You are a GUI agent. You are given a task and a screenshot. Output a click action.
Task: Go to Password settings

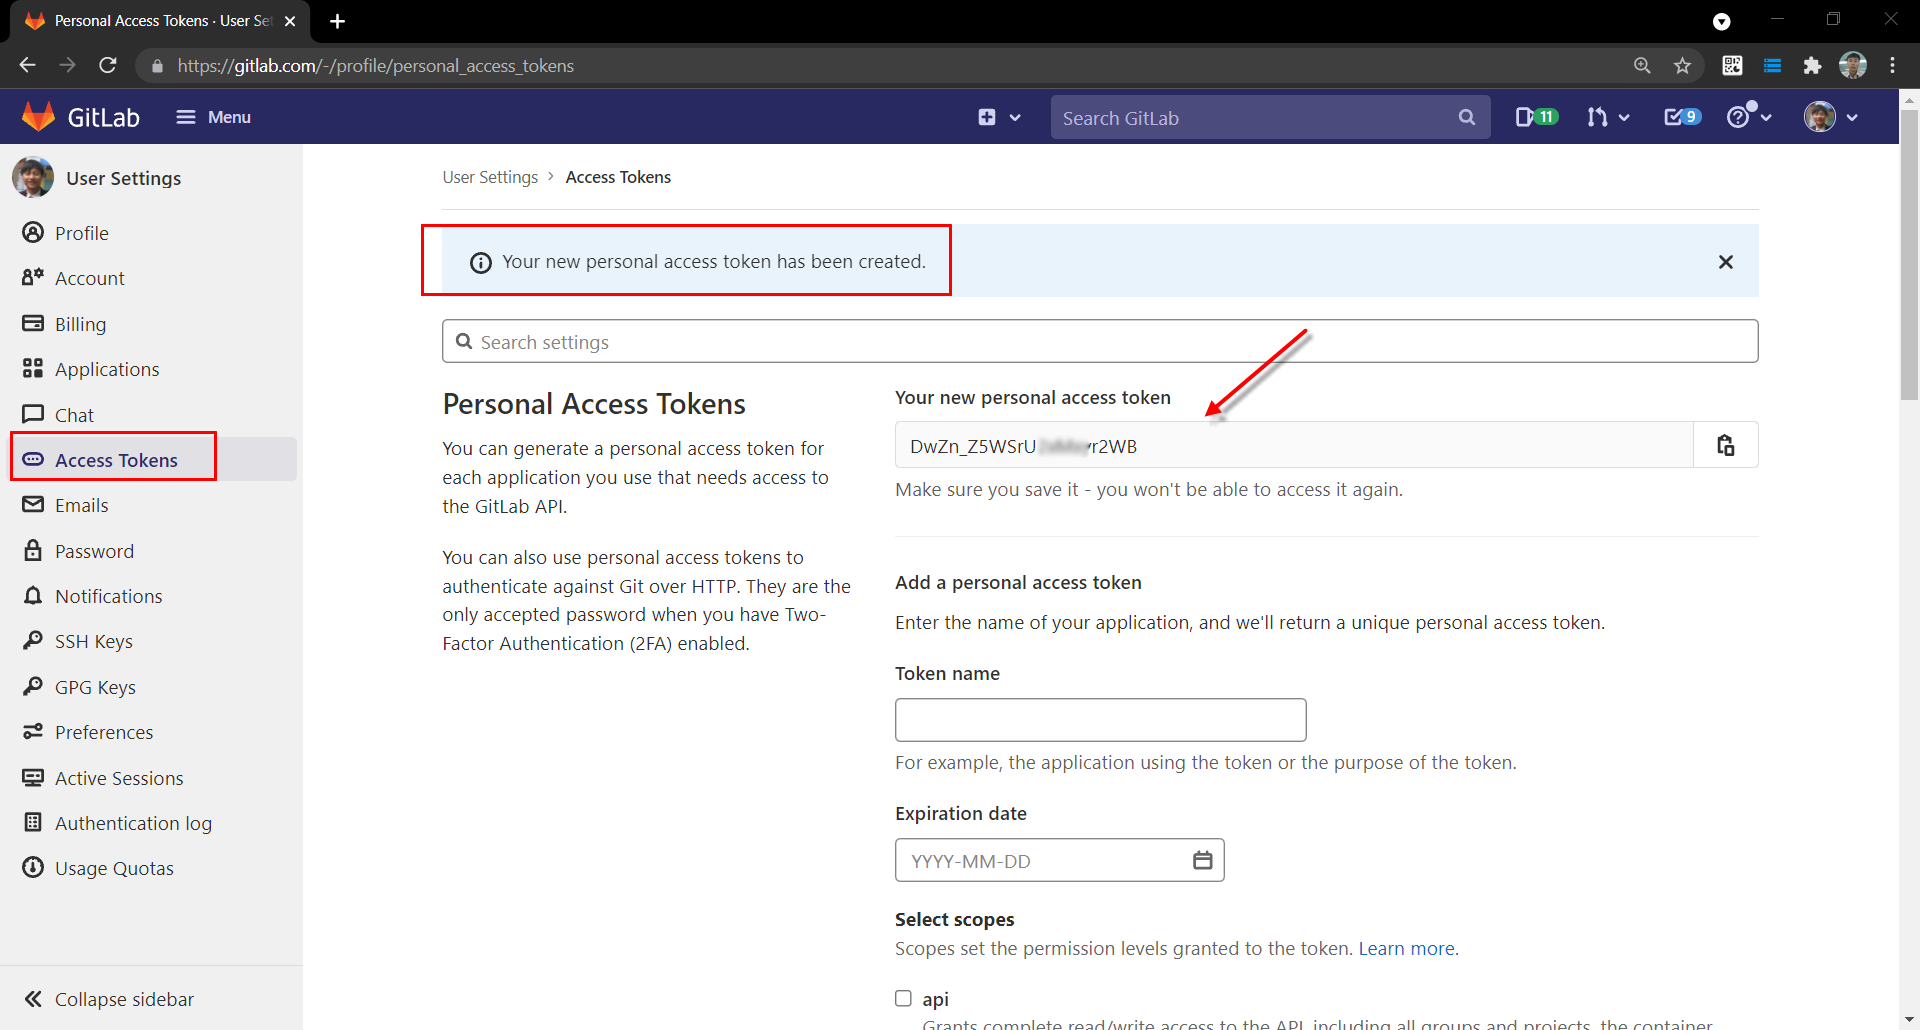coord(94,551)
